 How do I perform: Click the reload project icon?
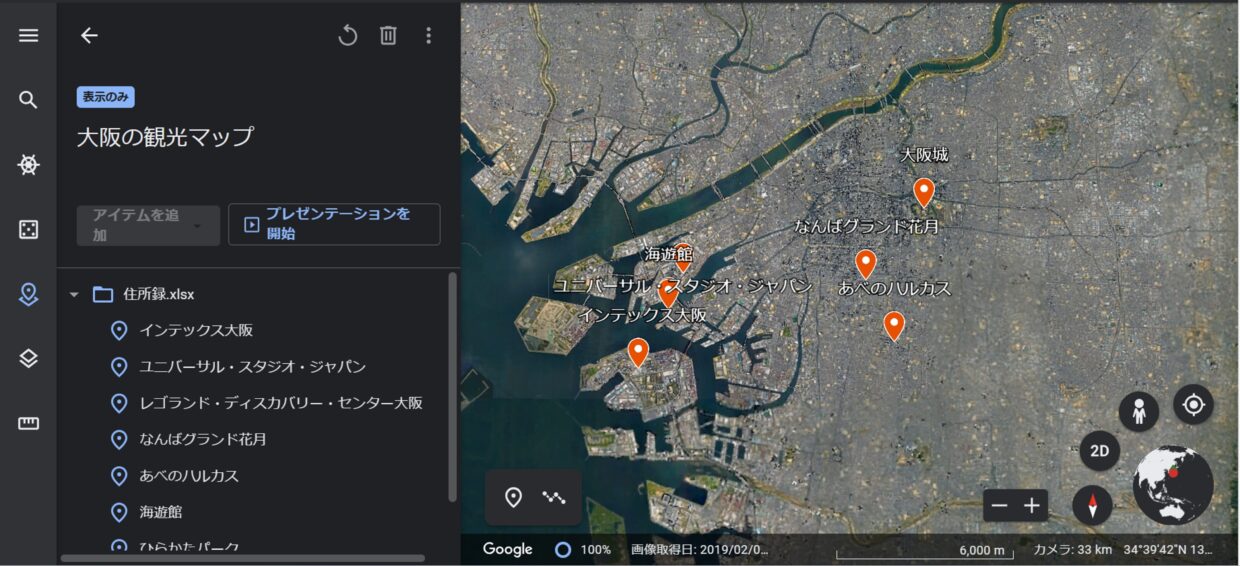(347, 36)
